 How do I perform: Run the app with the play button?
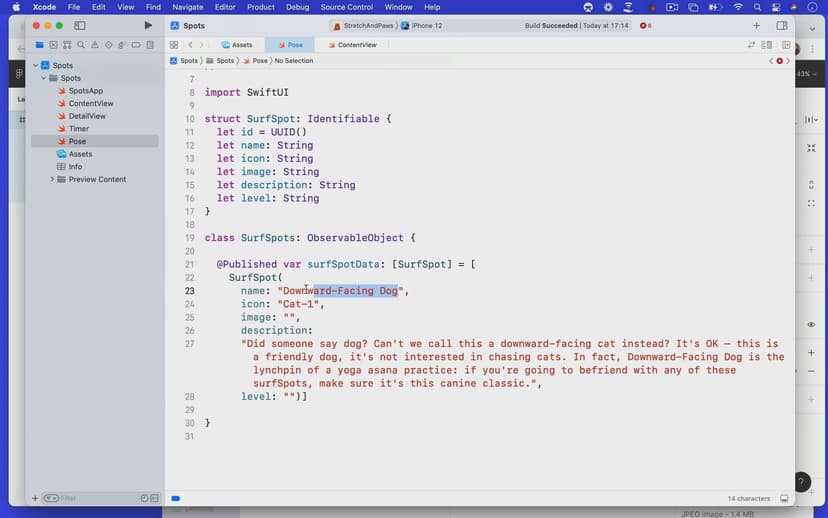point(148,25)
